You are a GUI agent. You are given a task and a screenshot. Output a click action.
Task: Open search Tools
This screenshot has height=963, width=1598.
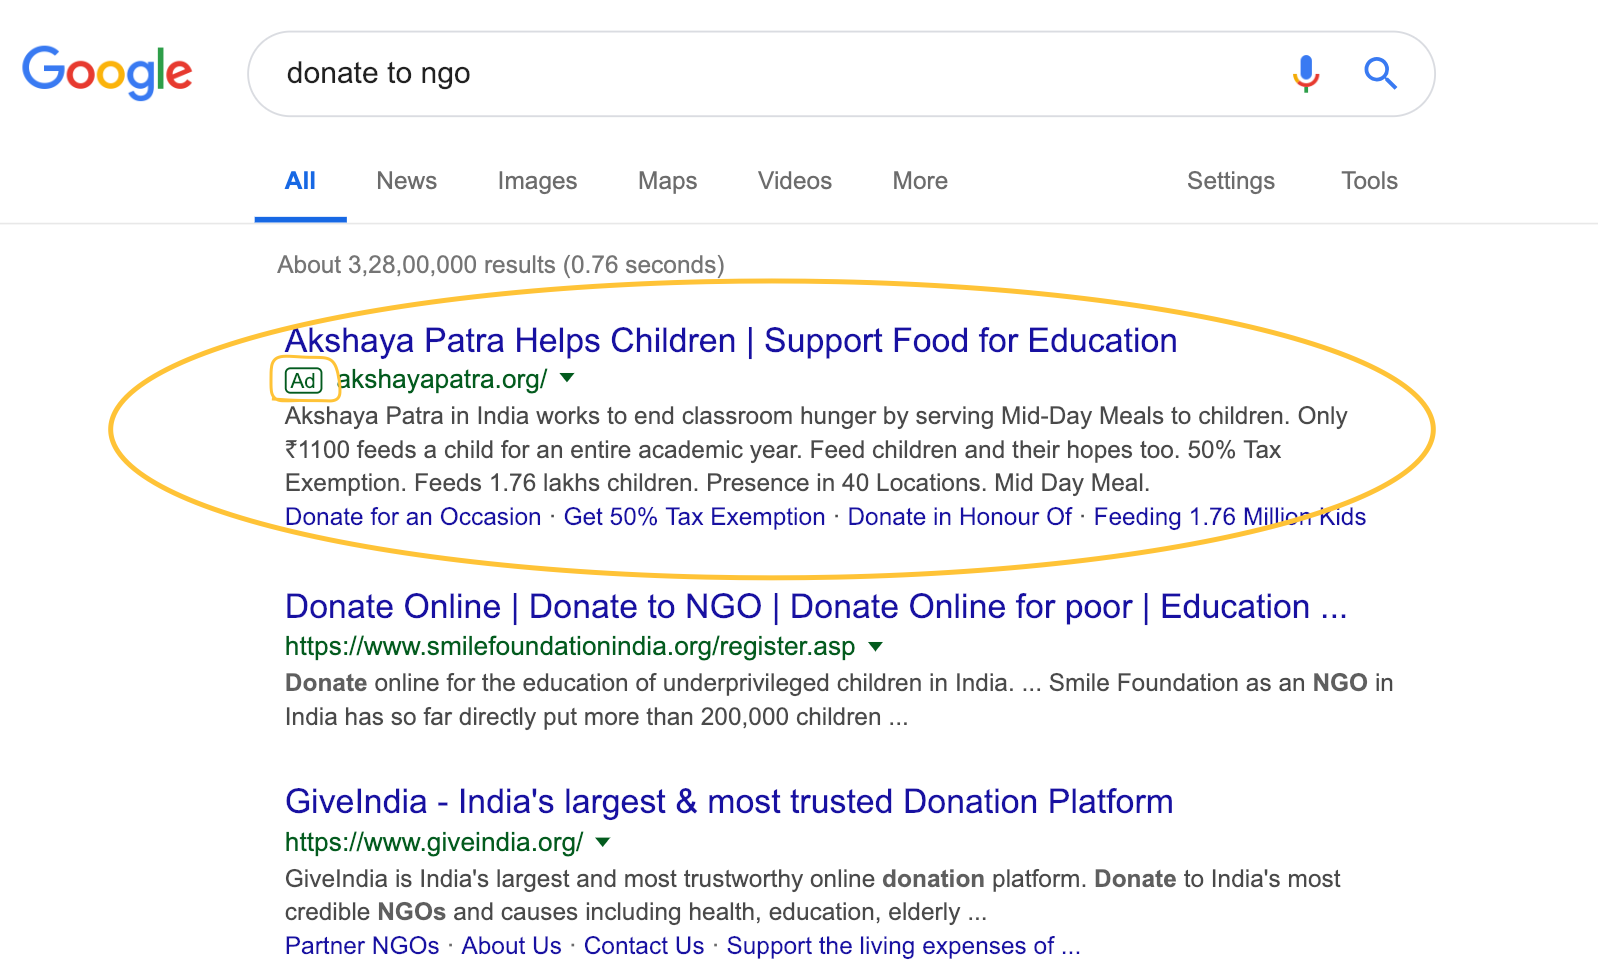click(1369, 181)
